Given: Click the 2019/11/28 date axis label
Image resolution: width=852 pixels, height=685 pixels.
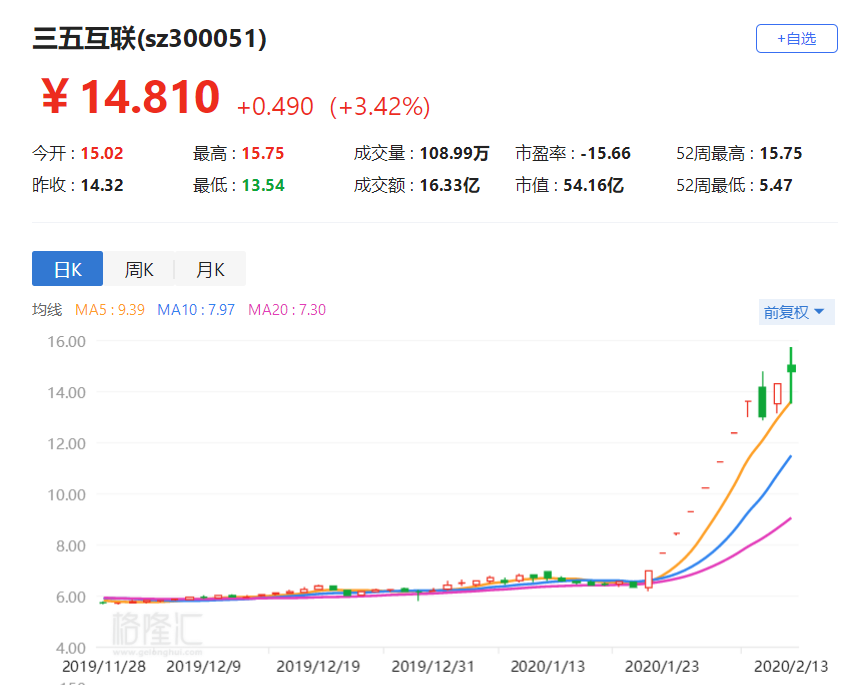Looking at the screenshot, I should coord(104,667).
